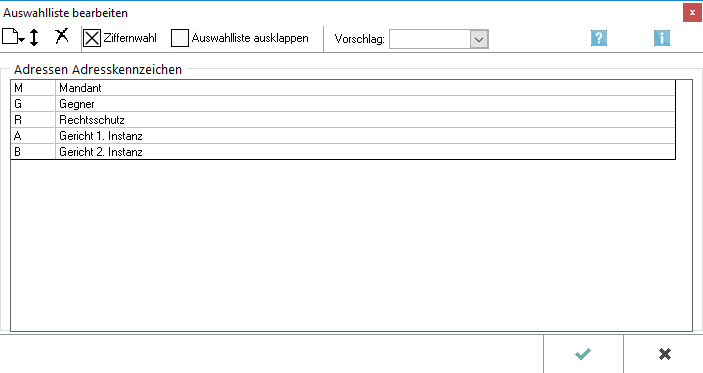This screenshot has height=373, width=703.
Task: Click the R code cell
Action: (x=33, y=120)
